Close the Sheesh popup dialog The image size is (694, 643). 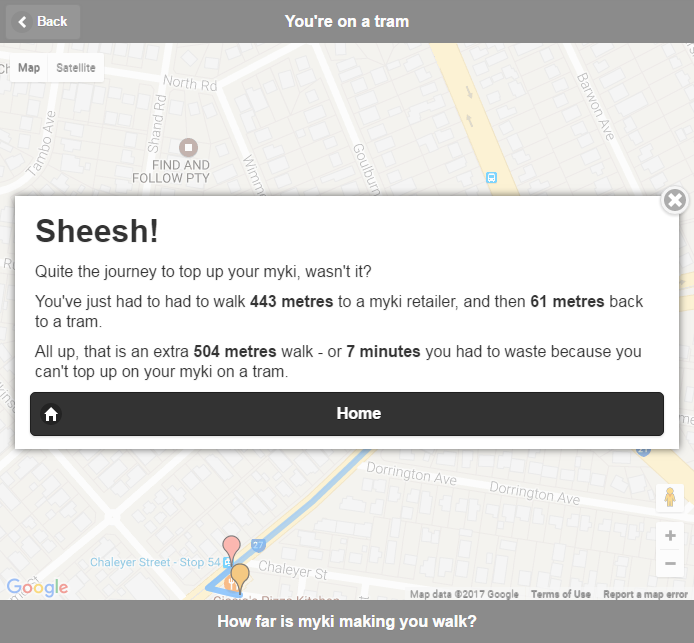[x=675, y=200]
